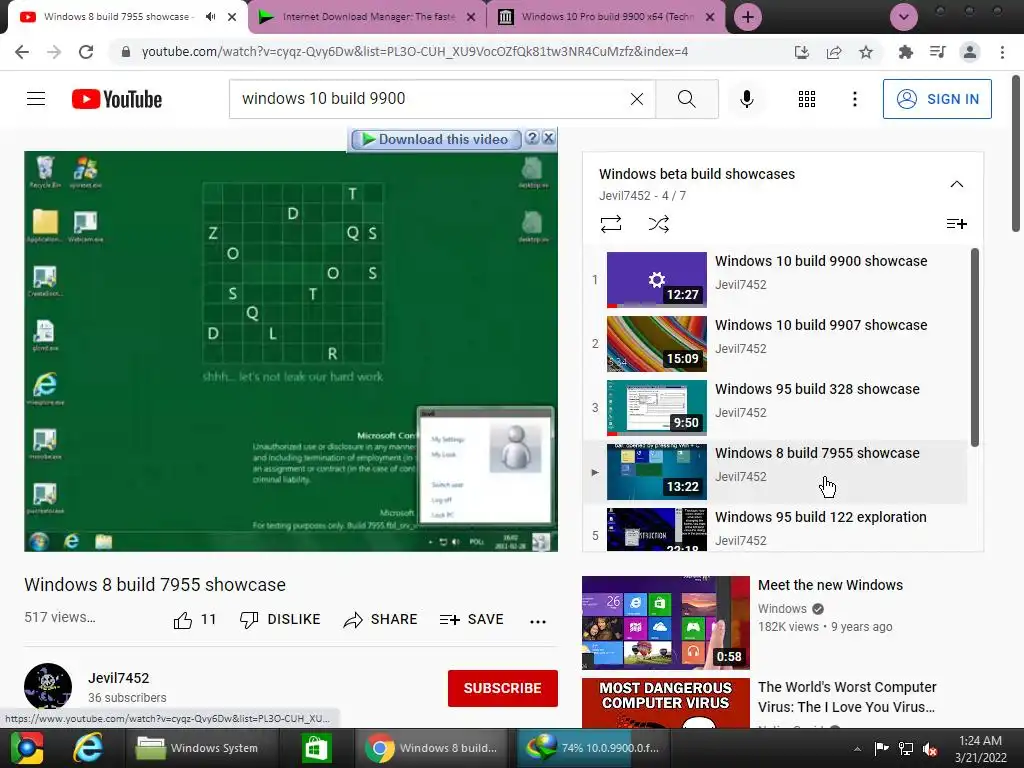
Task: Open IDM download panel help
Action: point(532,138)
